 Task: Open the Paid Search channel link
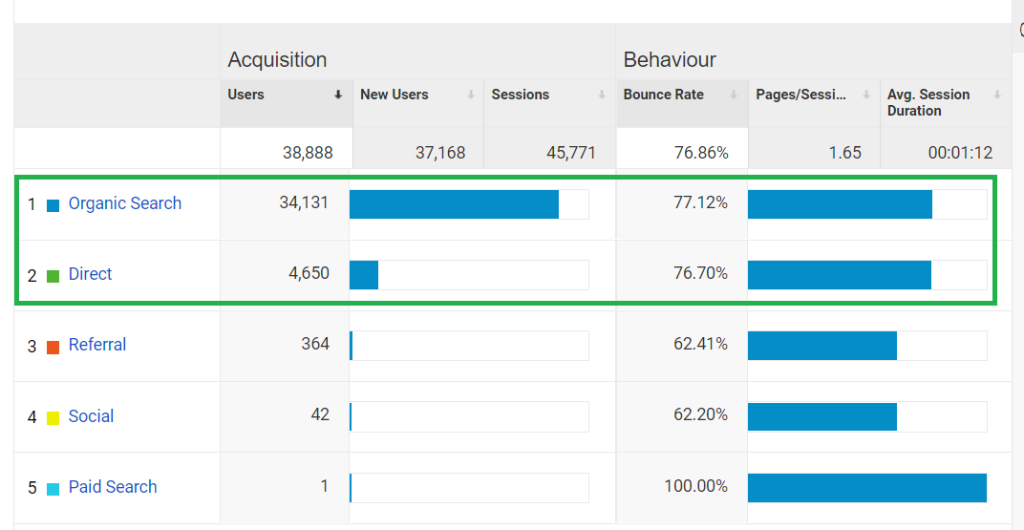click(113, 487)
